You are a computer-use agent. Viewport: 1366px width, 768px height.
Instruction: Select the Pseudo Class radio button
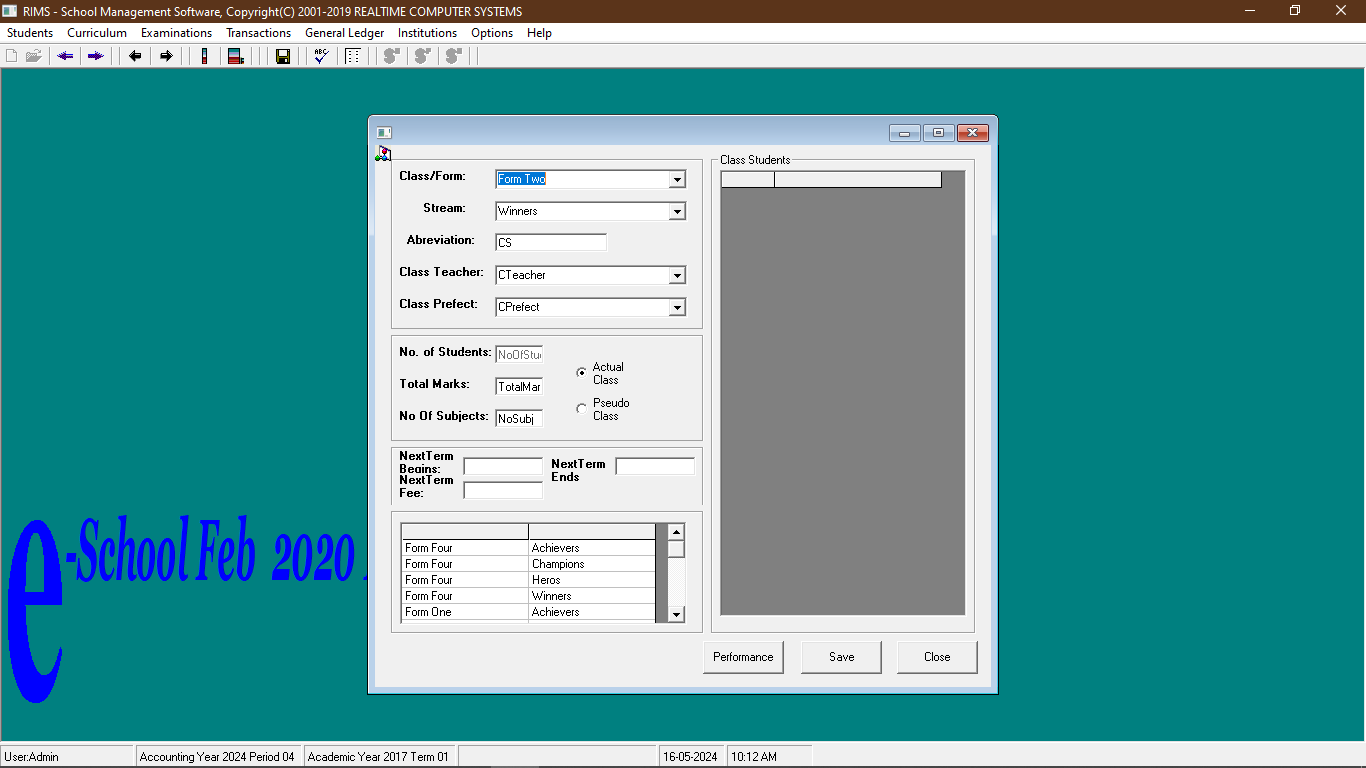pos(582,409)
